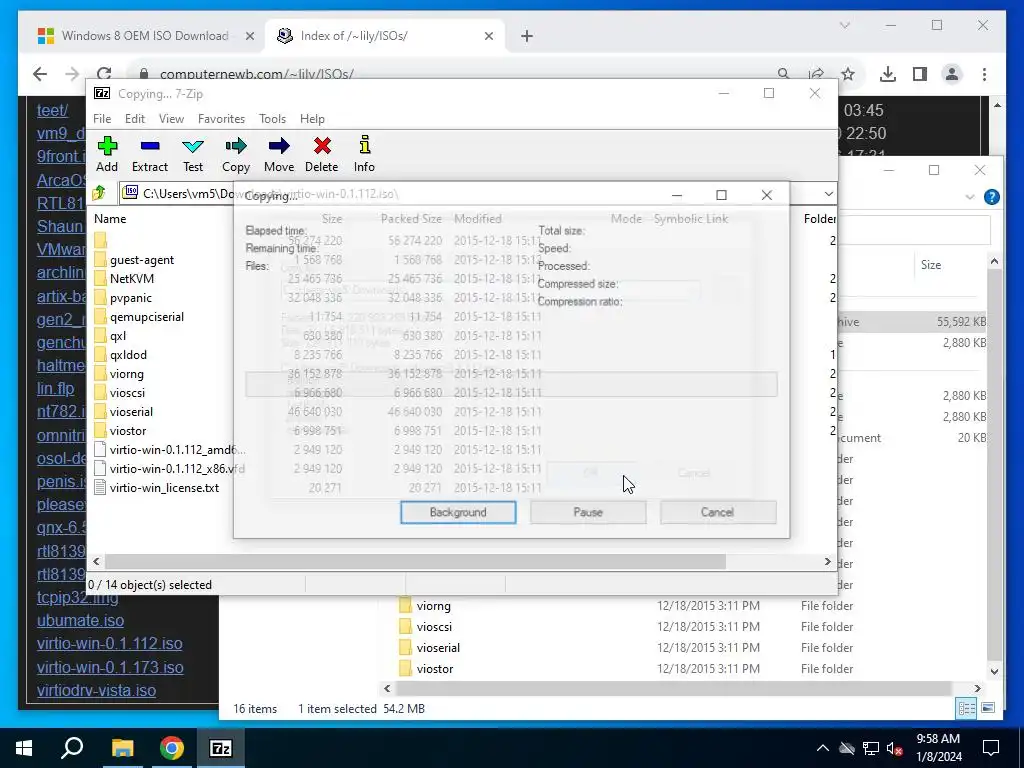The image size is (1024, 768).
Task: Select virtio-win-0.1.112_amd64 file in 7-Zip
Action: (170, 450)
